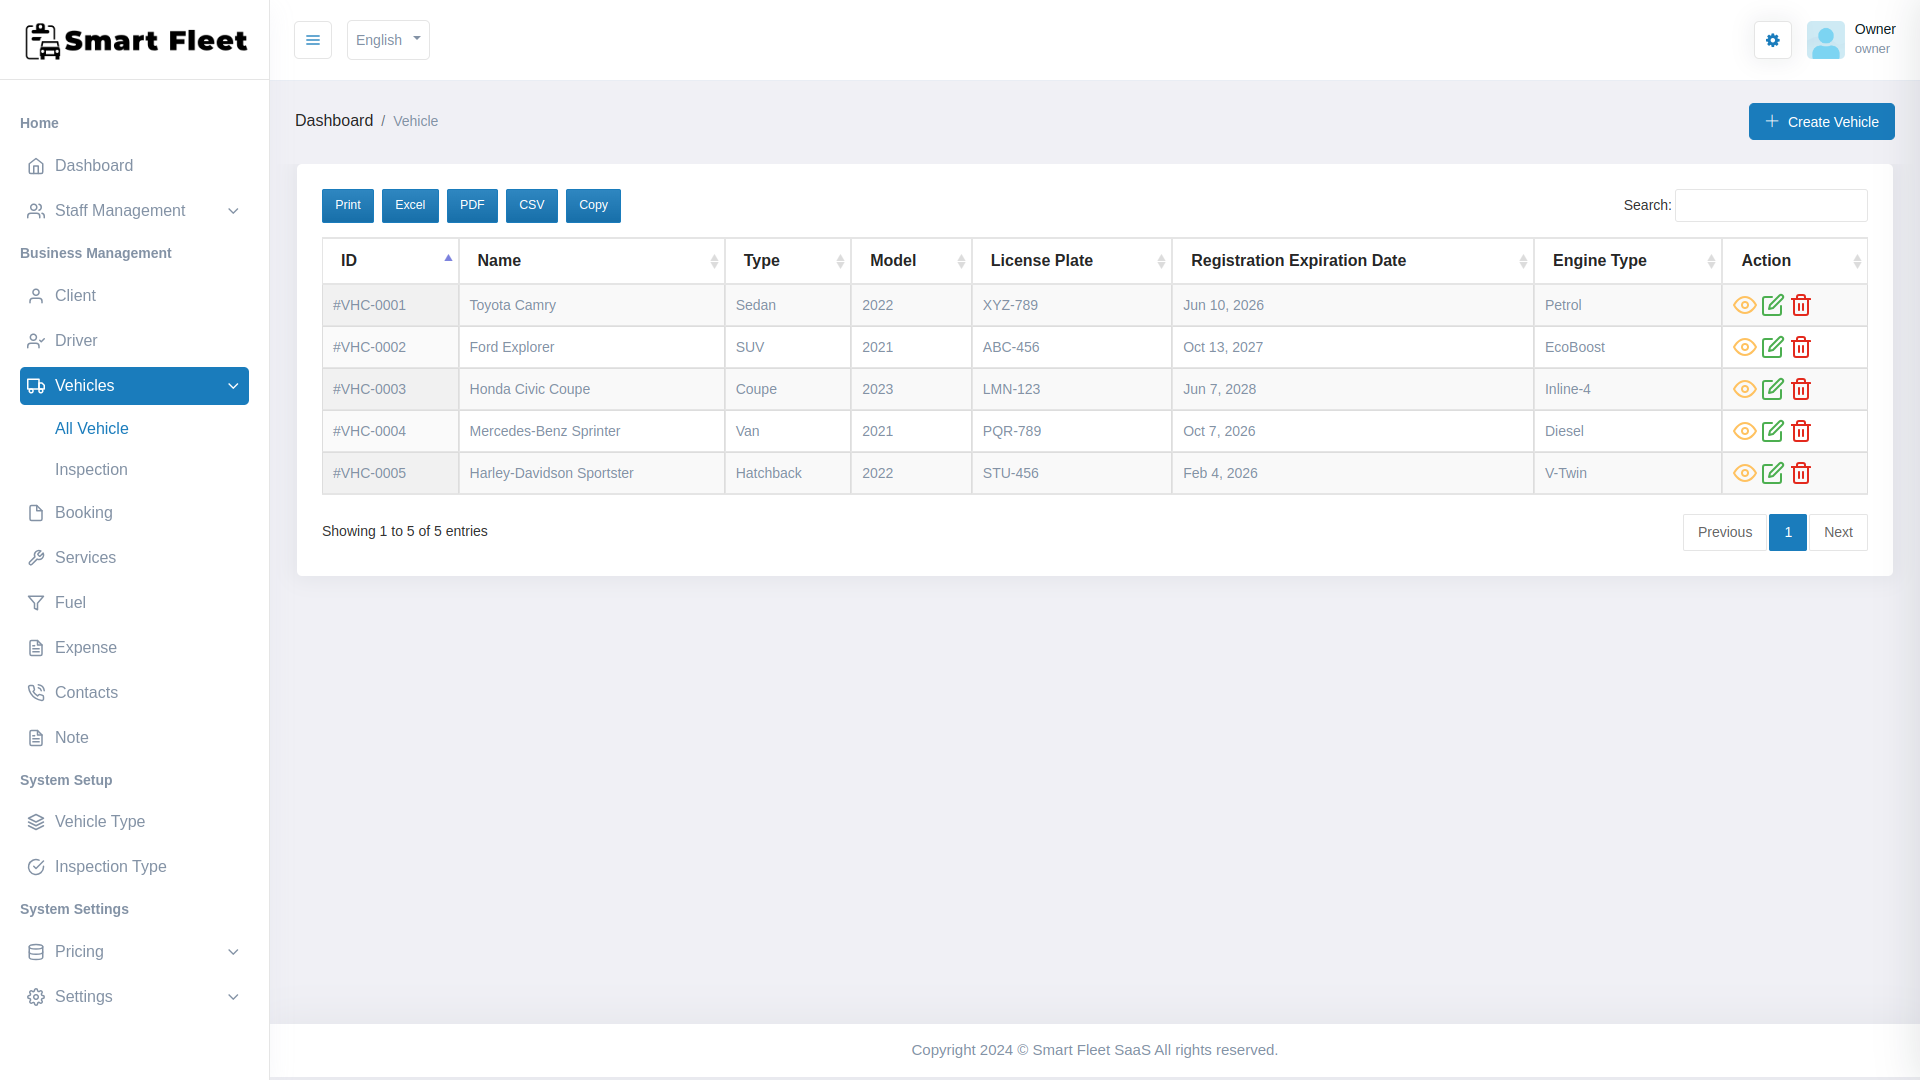This screenshot has height=1080, width=1920.
Task: Edit the Ford Explorer vehicle entry
Action: (1772, 347)
